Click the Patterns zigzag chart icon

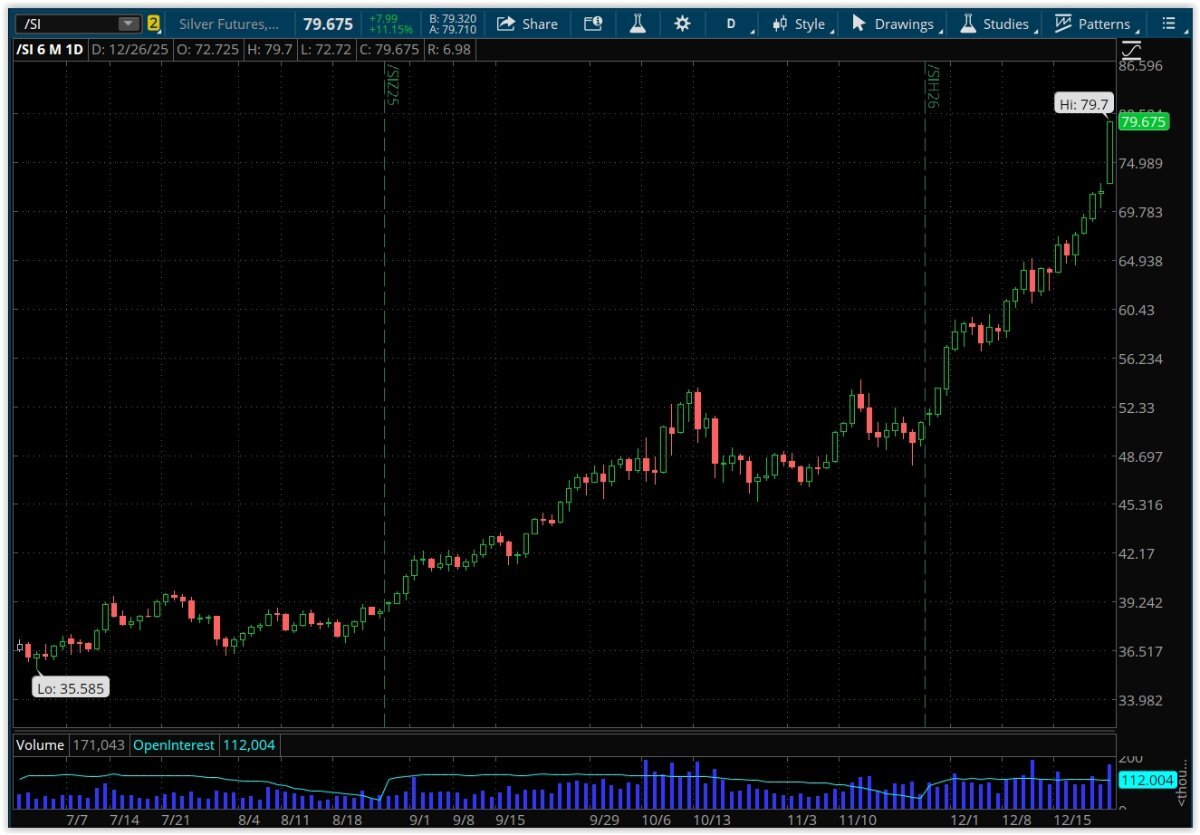click(x=1063, y=24)
